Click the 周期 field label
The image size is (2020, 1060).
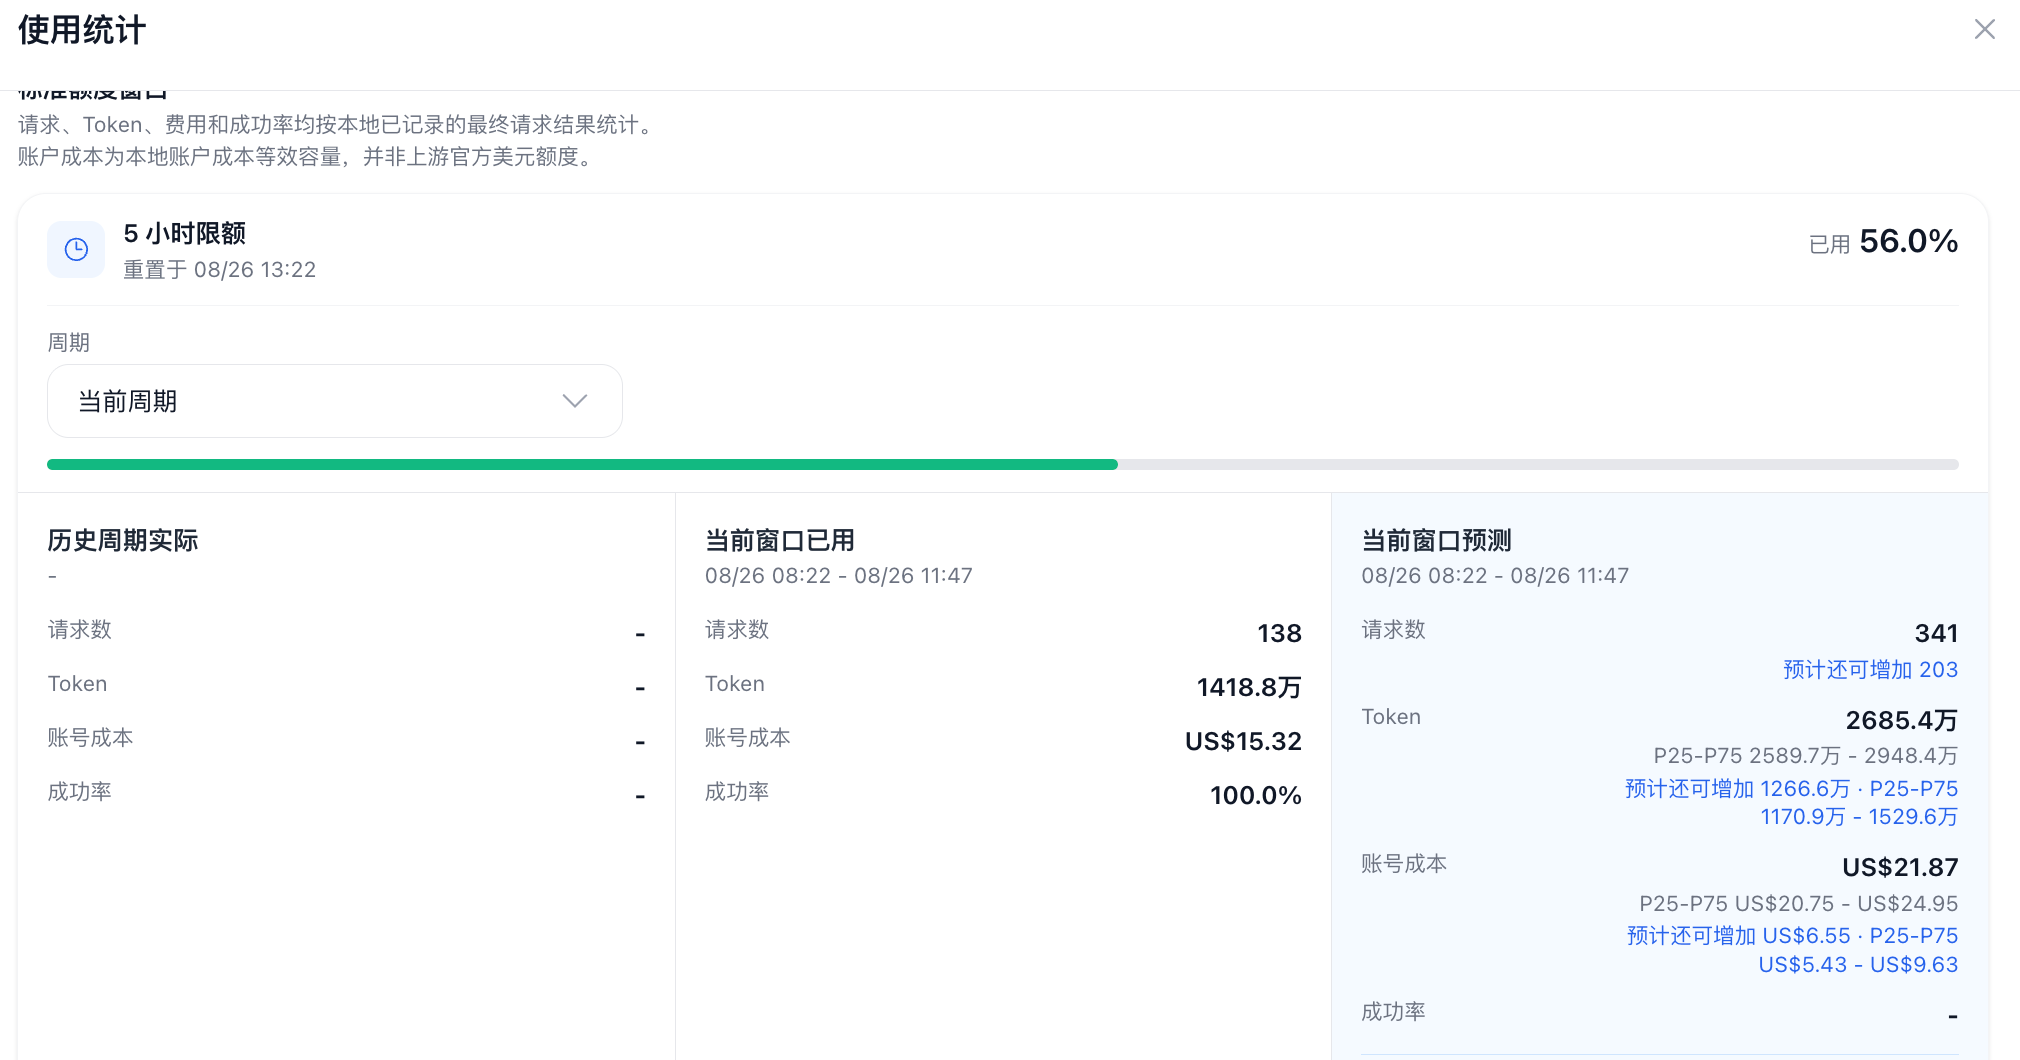(x=69, y=343)
